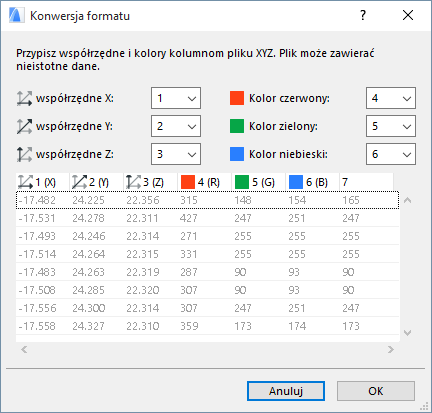
Task: Click the 4 (R) column header
Action: (x=205, y=182)
